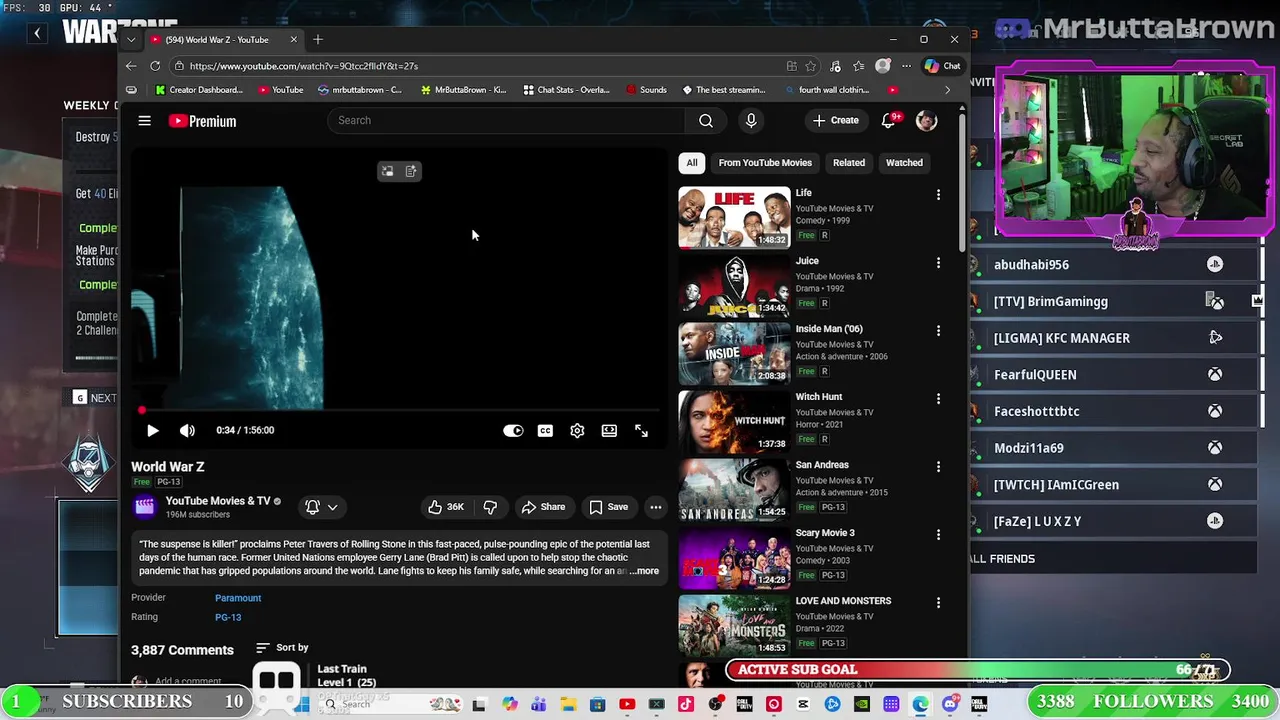The height and width of the screenshot is (720, 1280).
Task: Dislike the video
Action: coord(490,507)
